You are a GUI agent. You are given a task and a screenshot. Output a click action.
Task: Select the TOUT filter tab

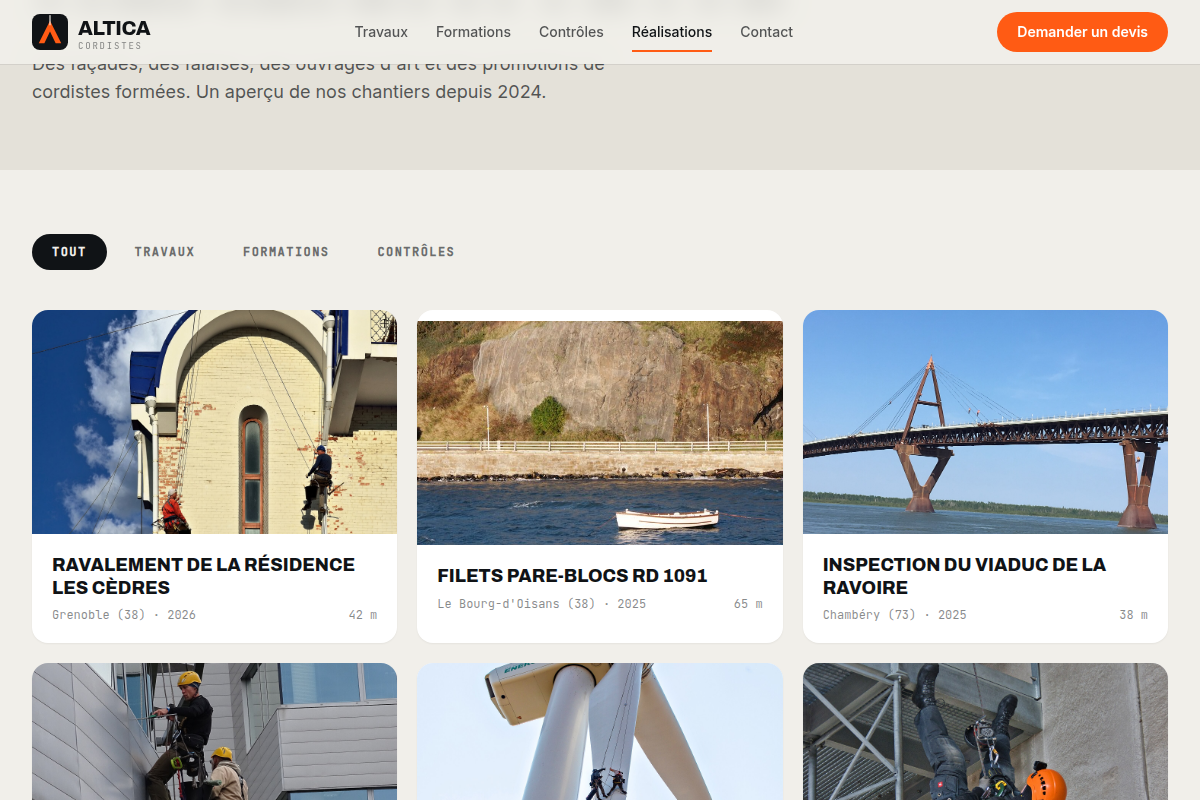pos(69,252)
